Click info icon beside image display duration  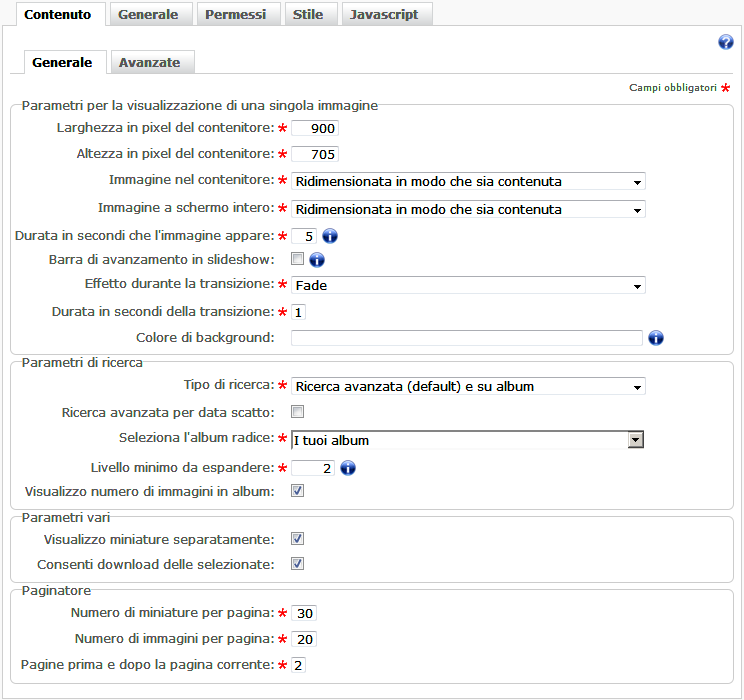click(330, 237)
